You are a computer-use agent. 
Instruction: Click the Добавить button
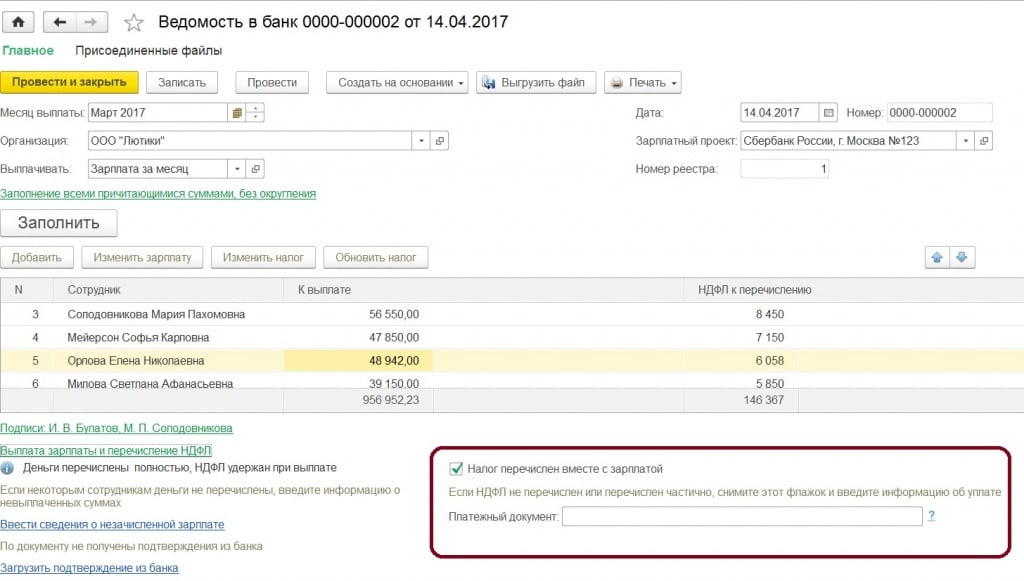(x=37, y=257)
